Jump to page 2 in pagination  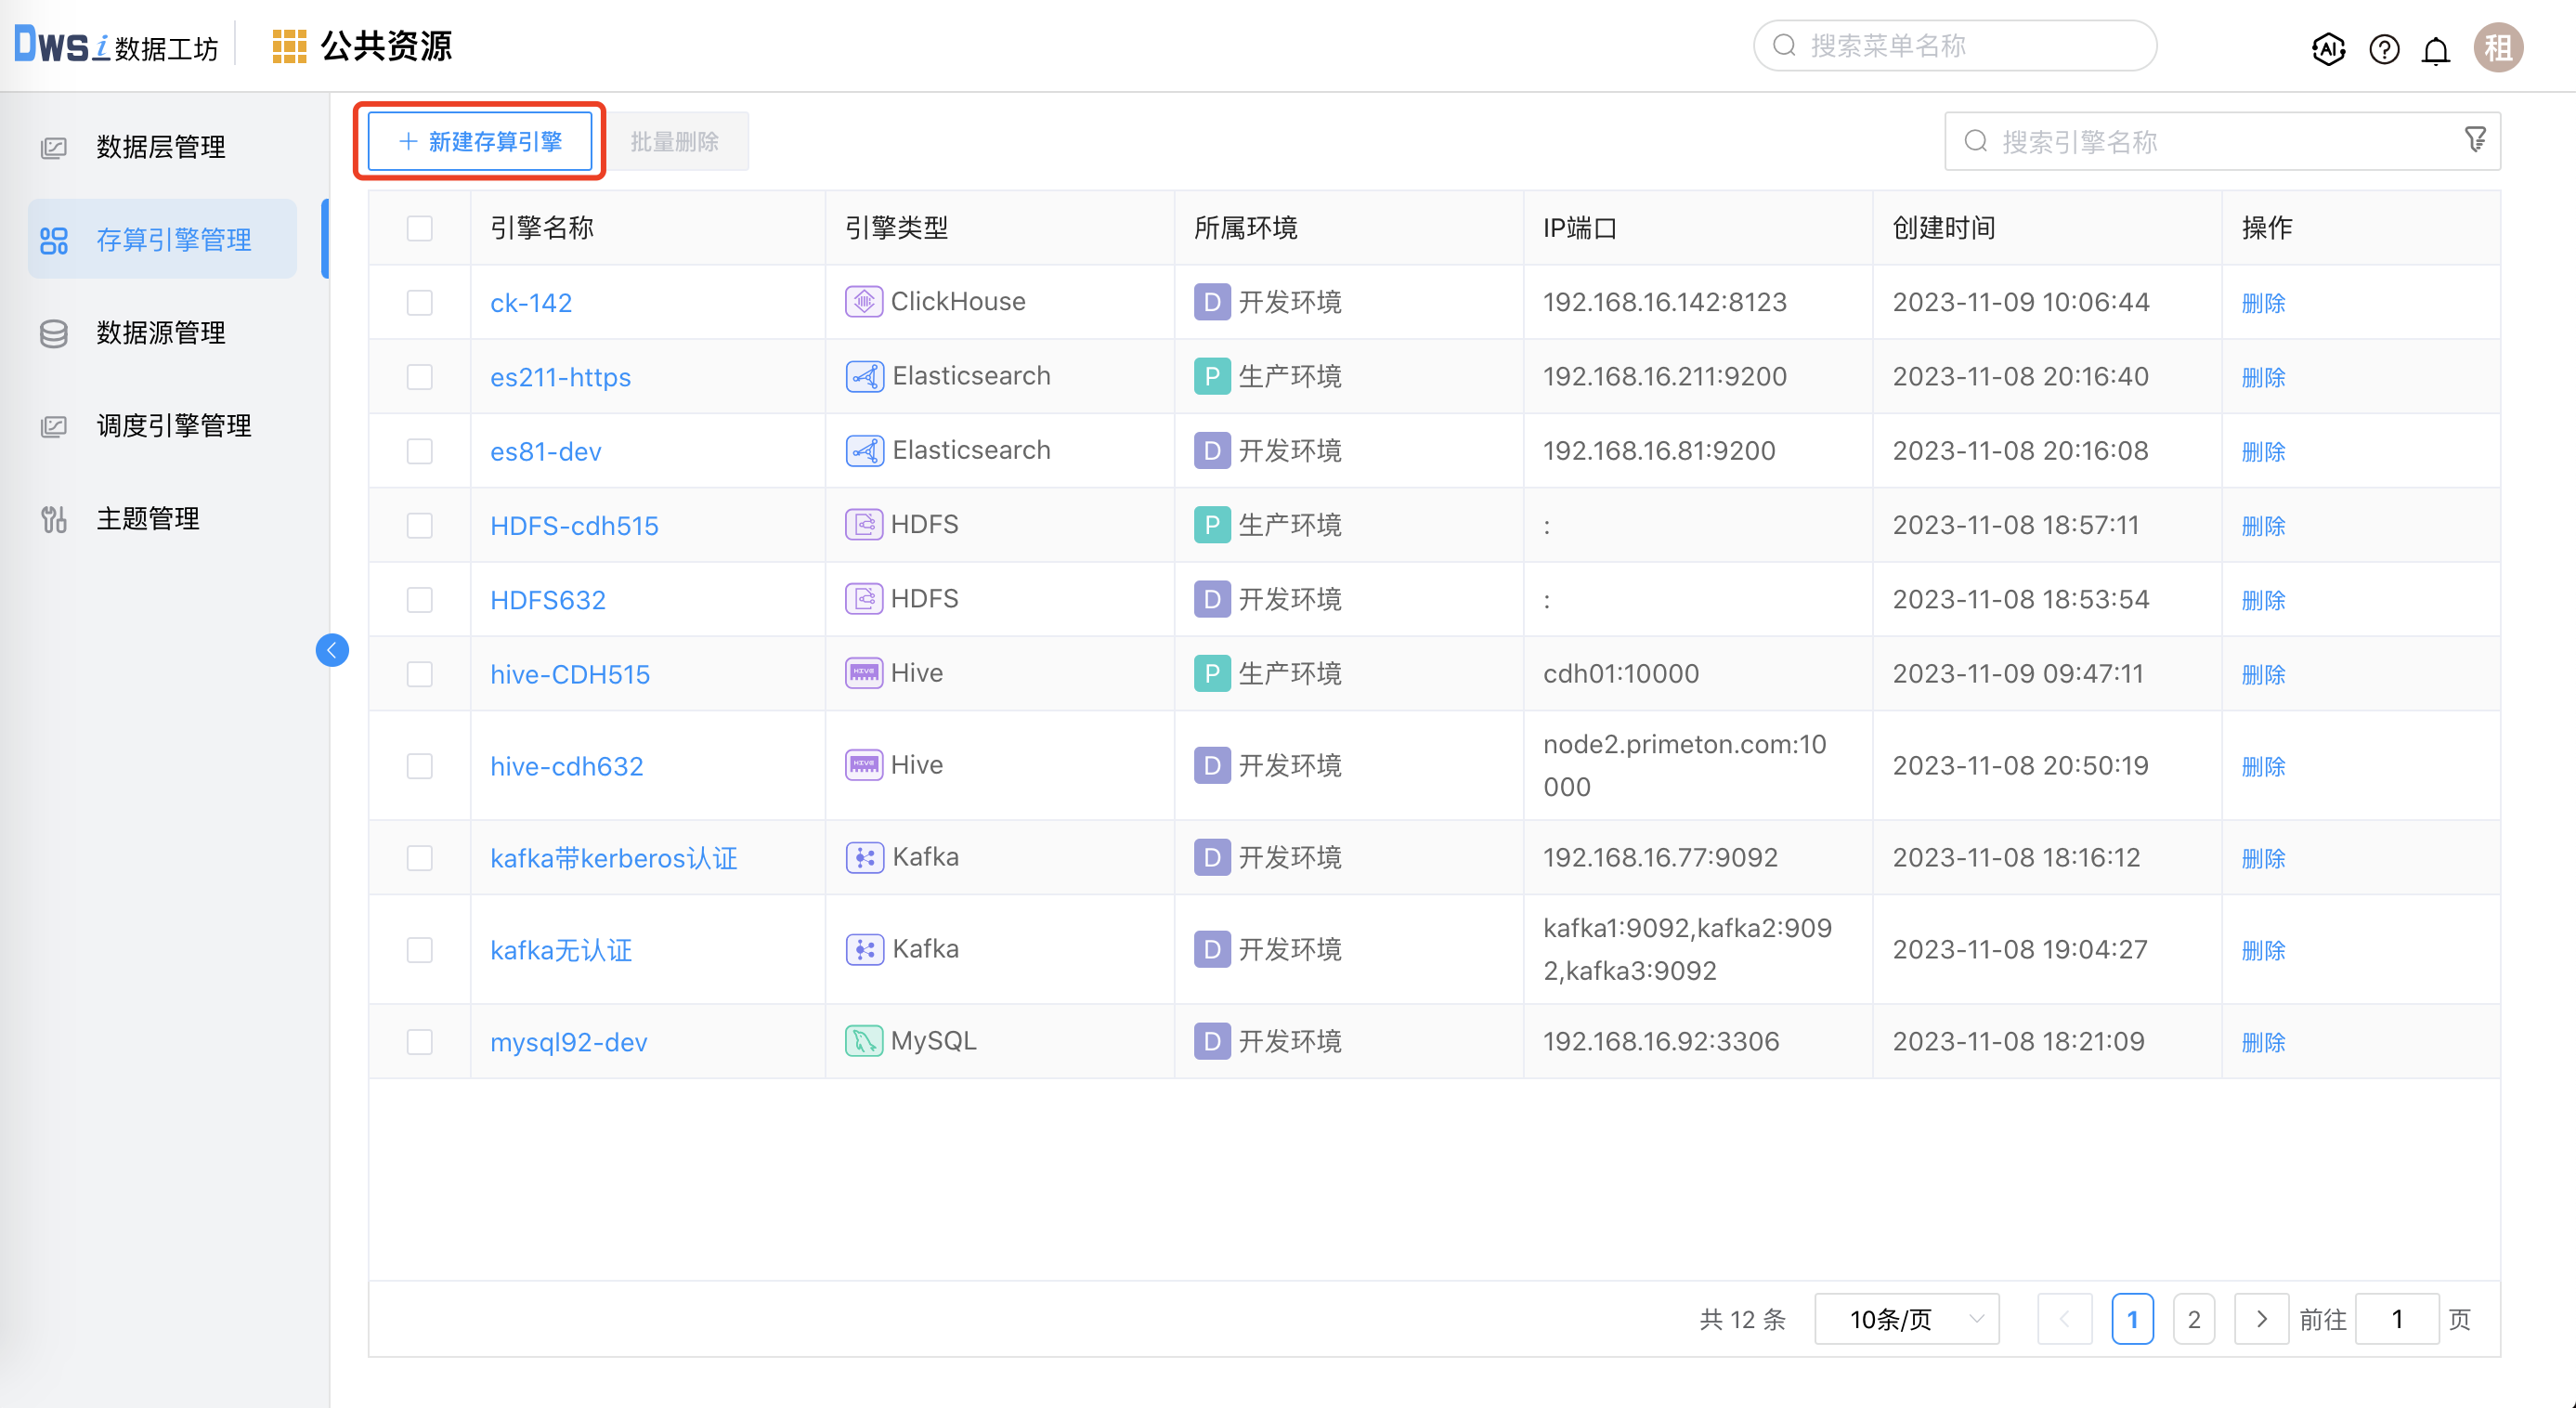[2193, 1319]
